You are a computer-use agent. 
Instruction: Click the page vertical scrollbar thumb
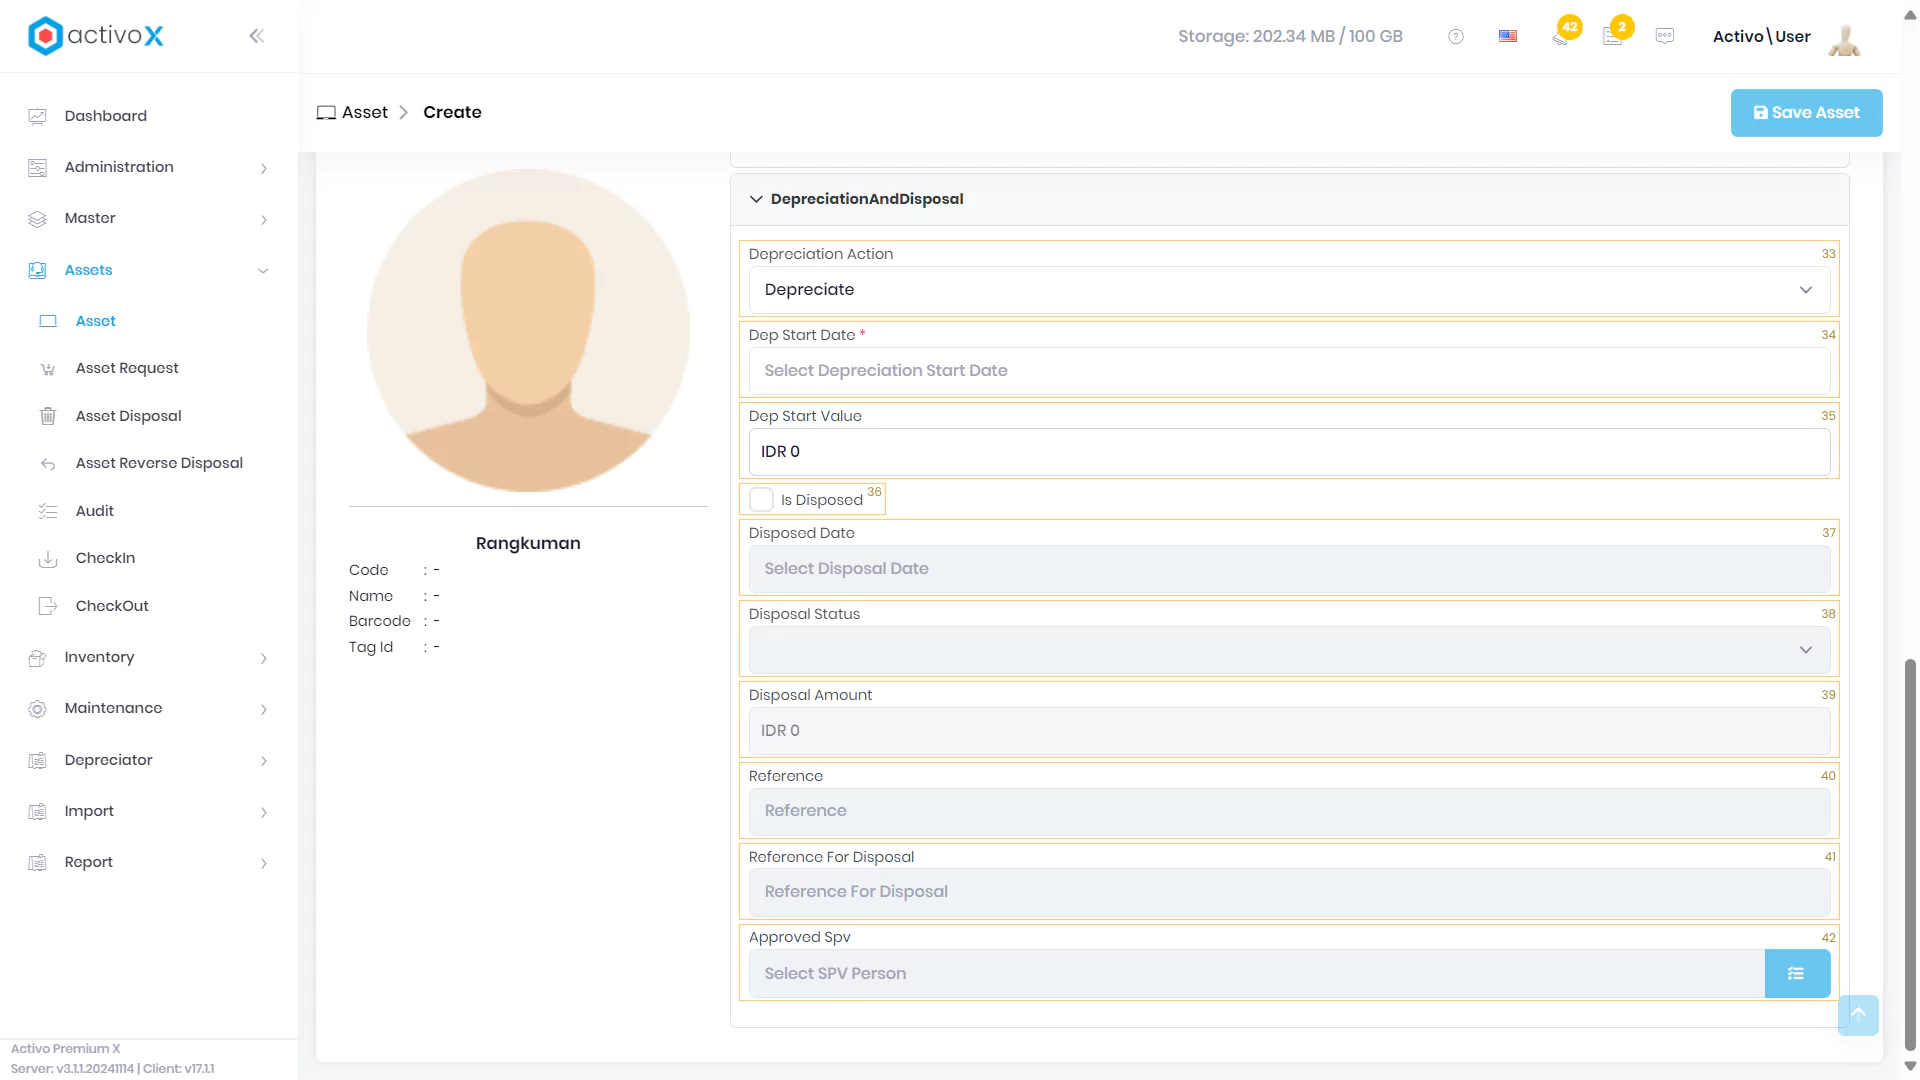click(1910, 855)
